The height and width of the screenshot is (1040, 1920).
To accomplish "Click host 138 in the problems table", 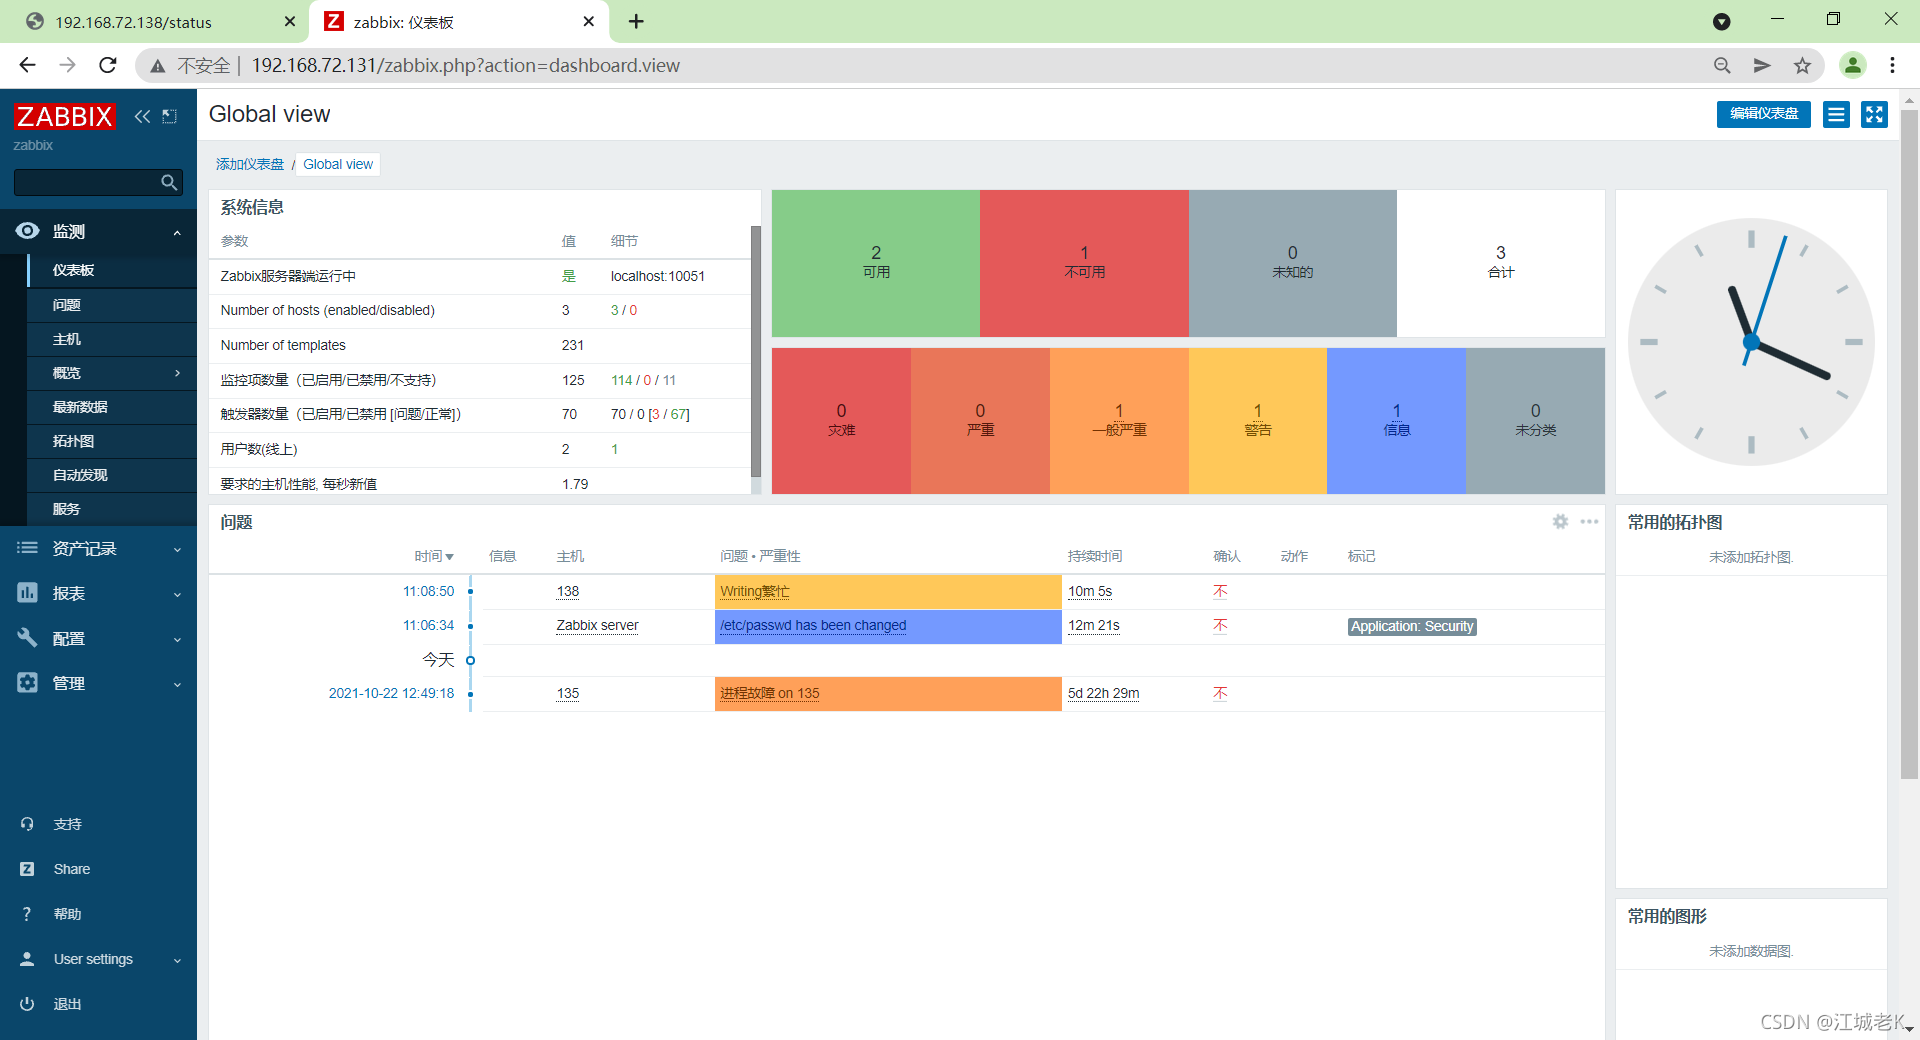I will 568,591.
